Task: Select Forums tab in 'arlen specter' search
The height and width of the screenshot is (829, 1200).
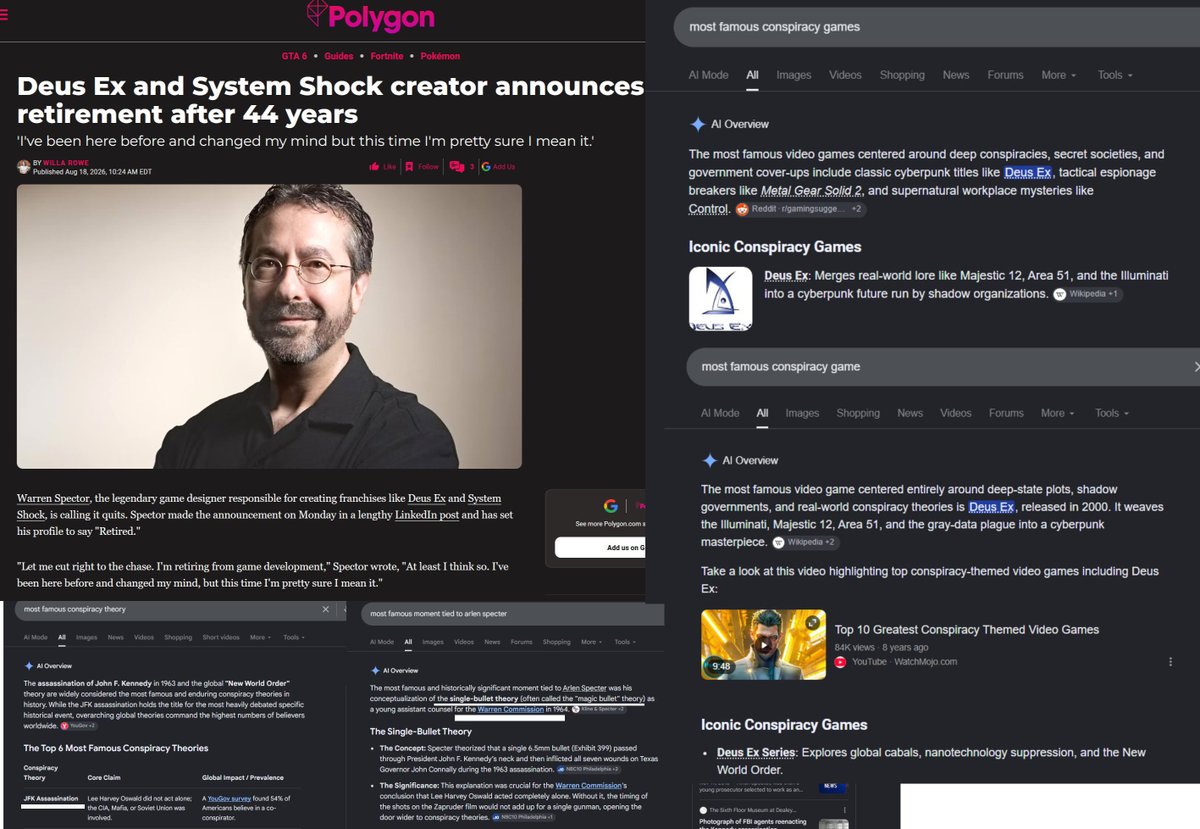Action: pyautogui.click(x=521, y=642)
